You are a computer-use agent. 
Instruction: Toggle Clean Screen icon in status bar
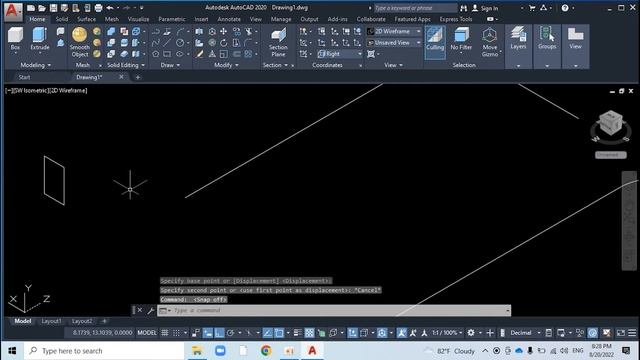click(x=621, y=333)
